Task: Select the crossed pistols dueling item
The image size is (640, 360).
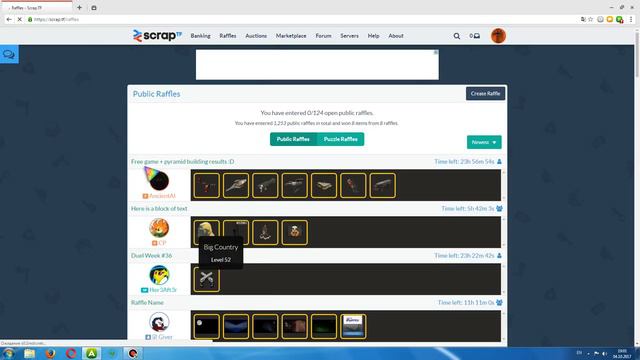Action: point(207,279)
